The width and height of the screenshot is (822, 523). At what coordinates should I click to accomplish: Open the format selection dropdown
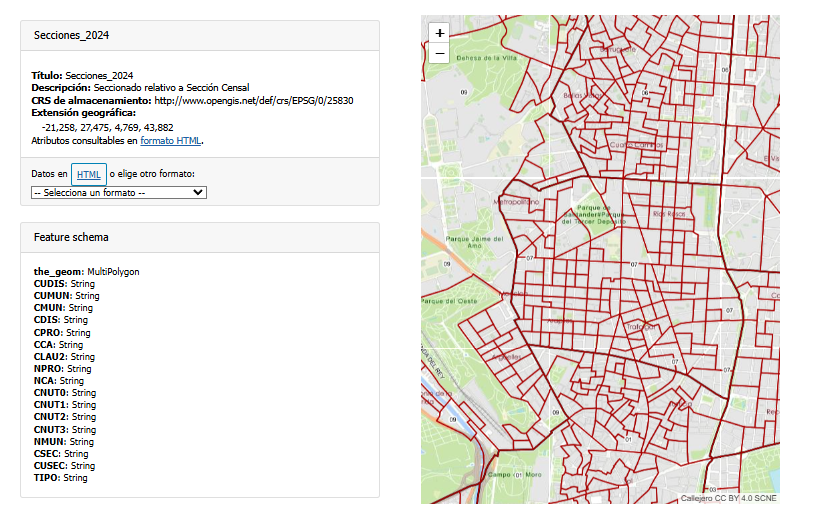point(119,192)
